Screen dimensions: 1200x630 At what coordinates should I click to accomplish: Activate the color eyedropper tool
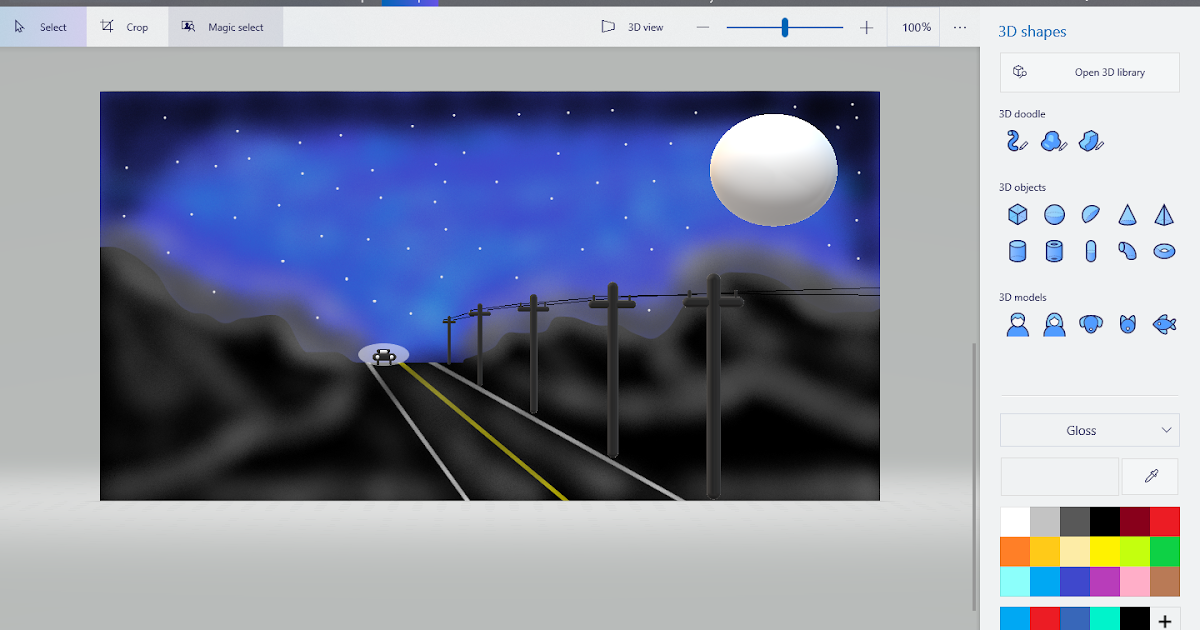(1149, 476)
